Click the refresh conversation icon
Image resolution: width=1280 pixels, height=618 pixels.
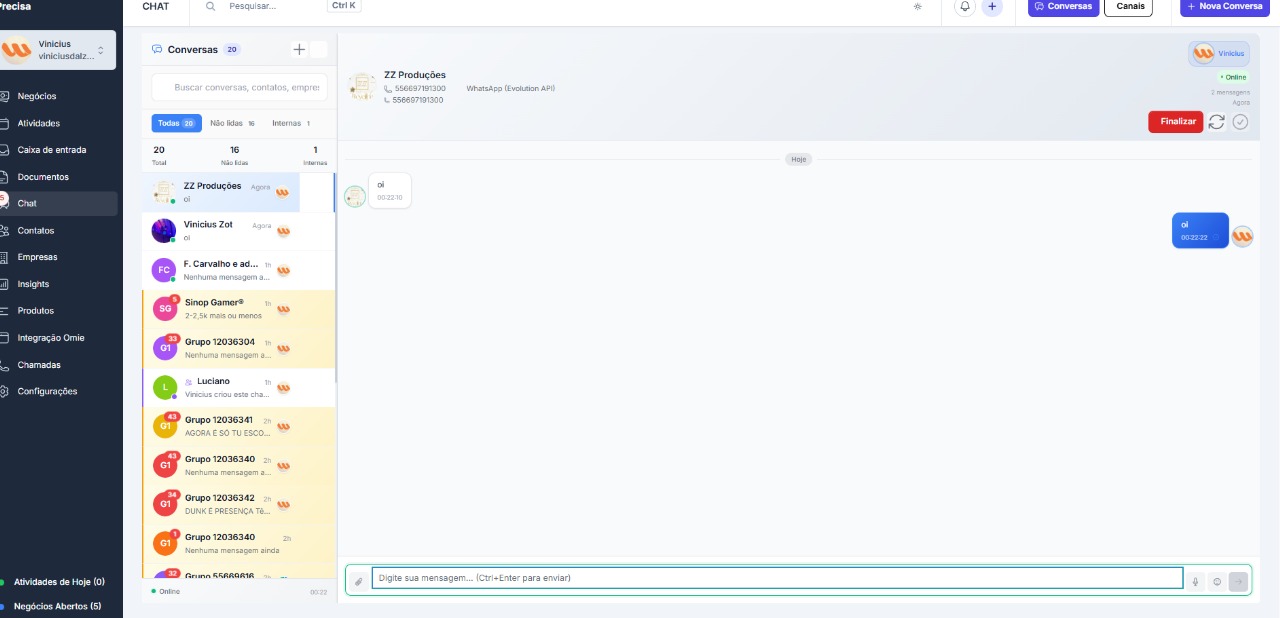(1216, 122)
